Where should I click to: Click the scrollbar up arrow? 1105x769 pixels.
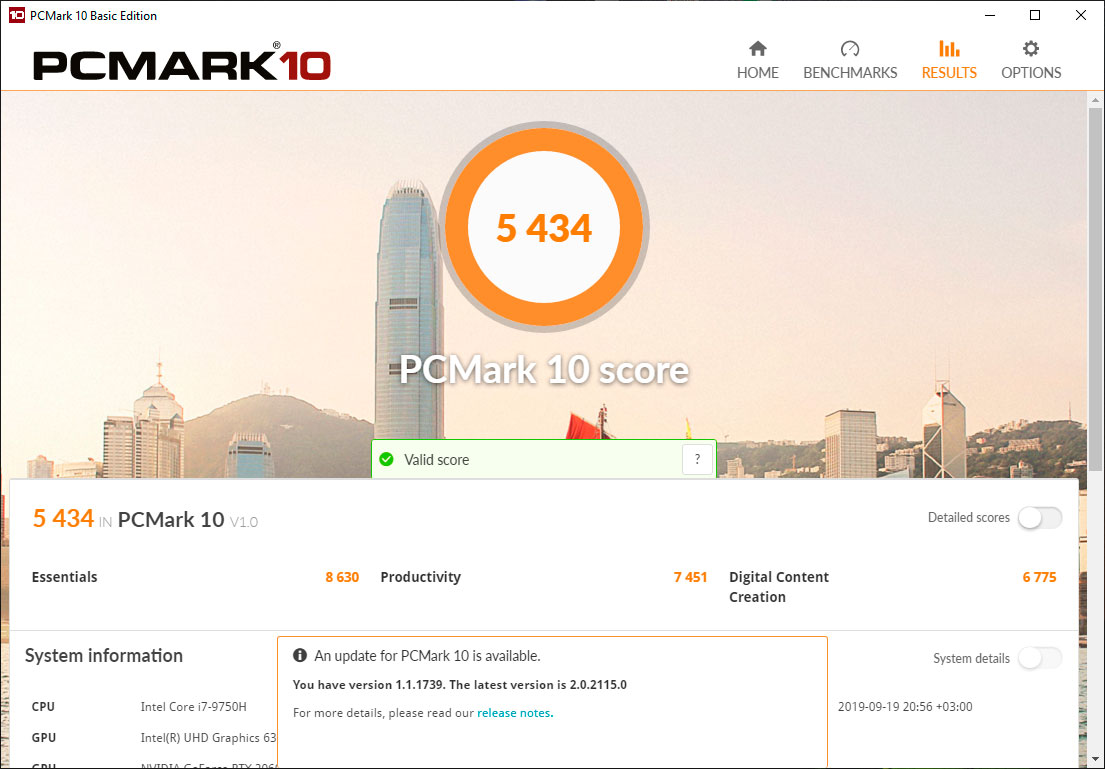coord(1094,101)
